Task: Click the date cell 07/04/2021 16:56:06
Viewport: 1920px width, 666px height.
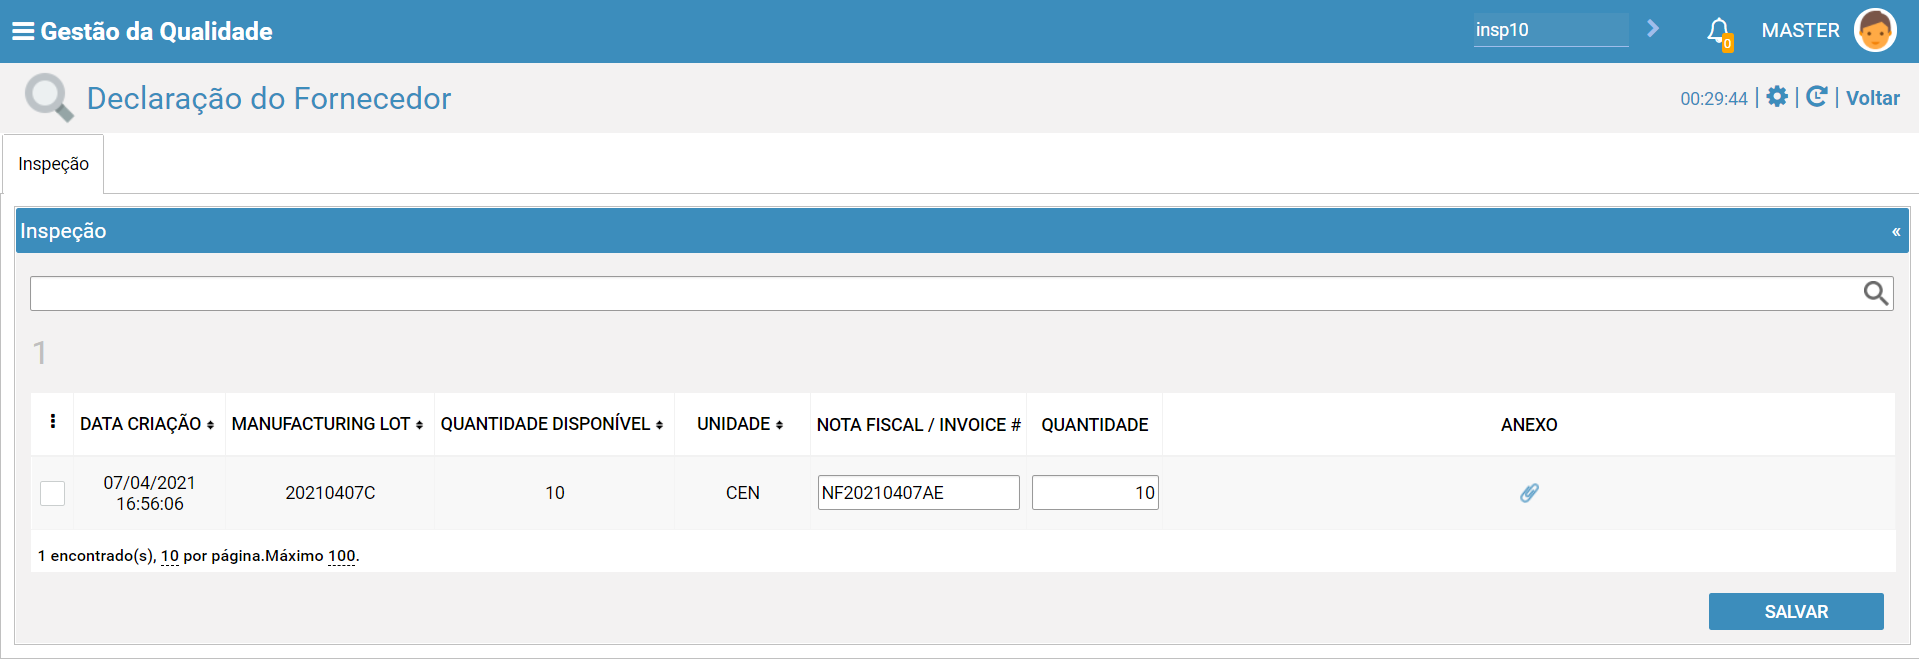Action: [150, 493]
